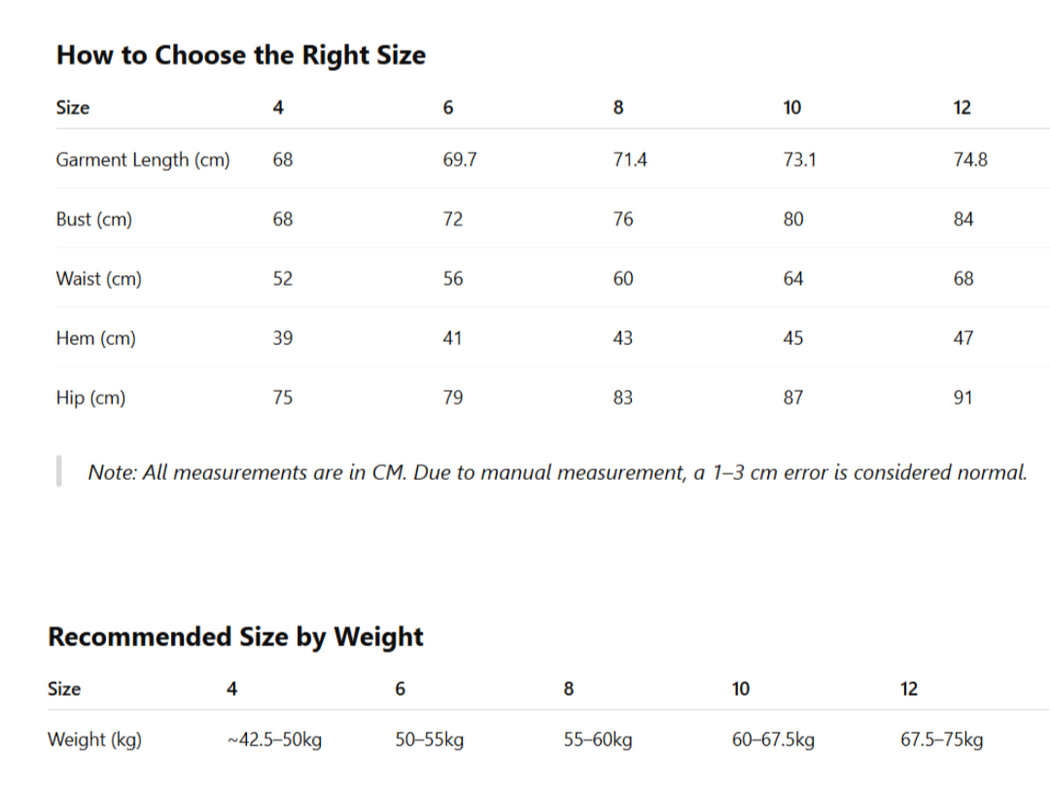Select garment length value 74.8
The image size is (1050, 788).
(x=970, y=159)
